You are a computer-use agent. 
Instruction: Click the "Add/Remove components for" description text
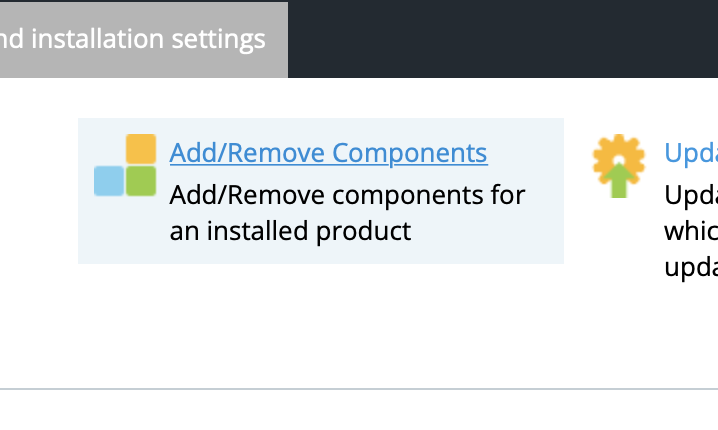(x=347, y=195)
